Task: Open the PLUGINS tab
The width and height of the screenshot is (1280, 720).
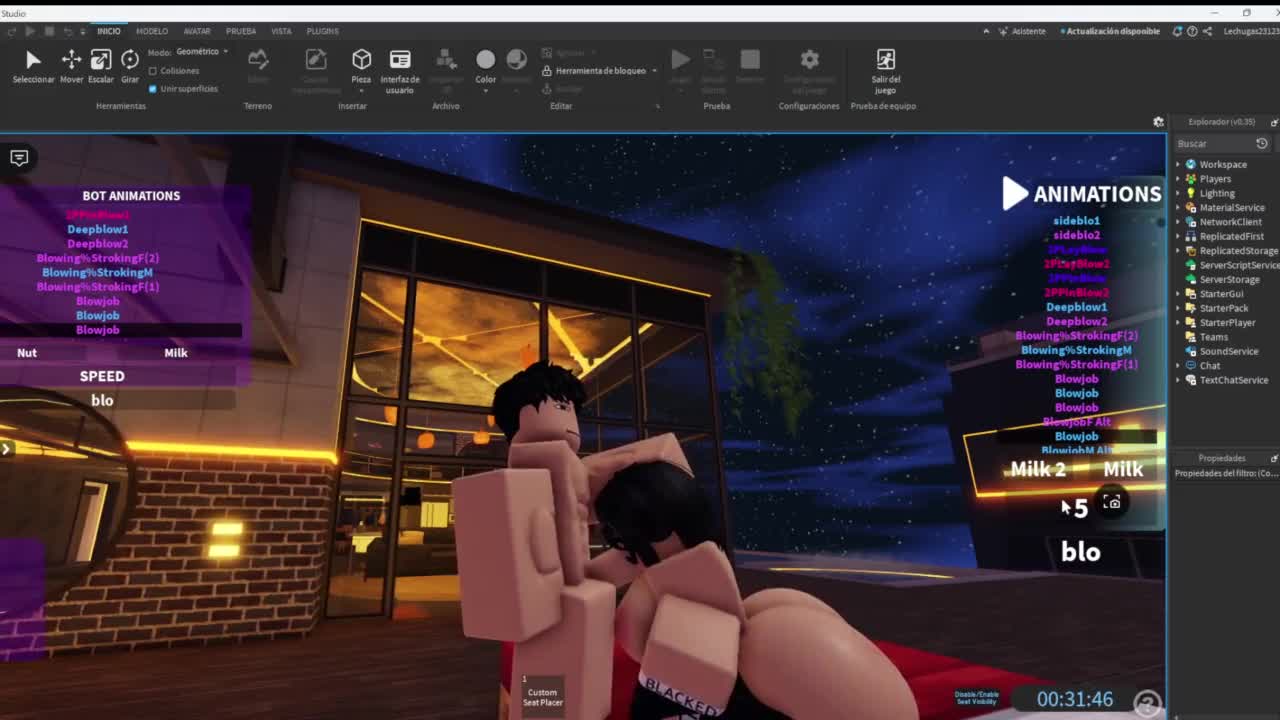Action: coord(322,31)
